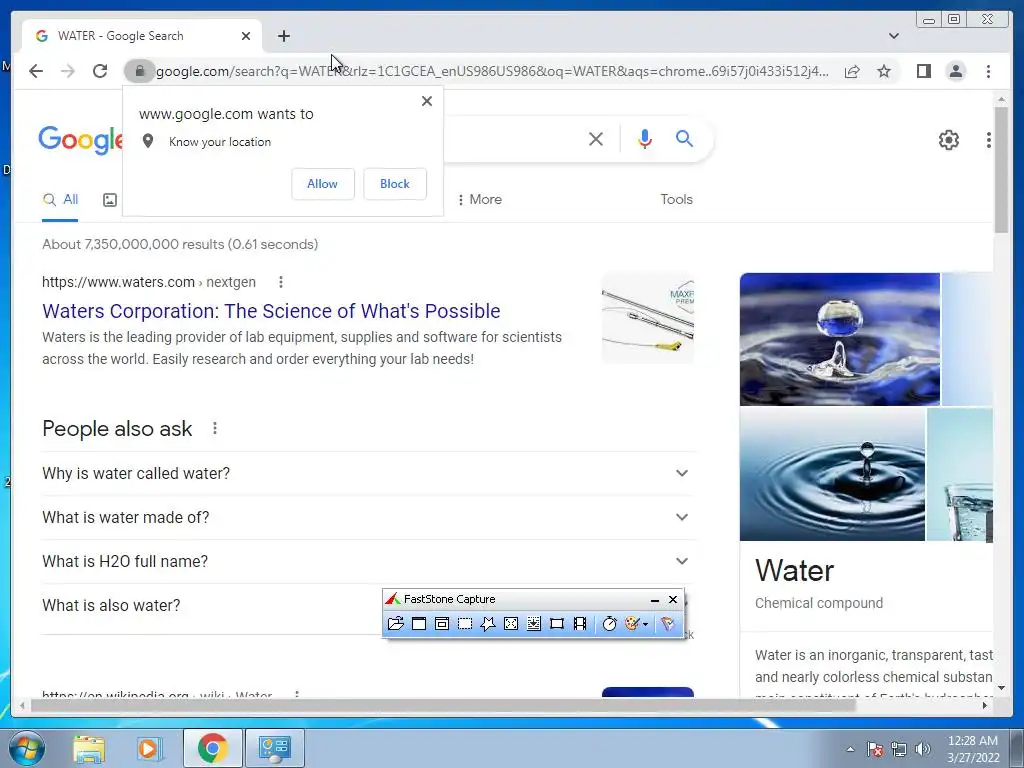Open file in FastStone Capture editor
This screenshot has width=1024, height=768.
(396, 624)
